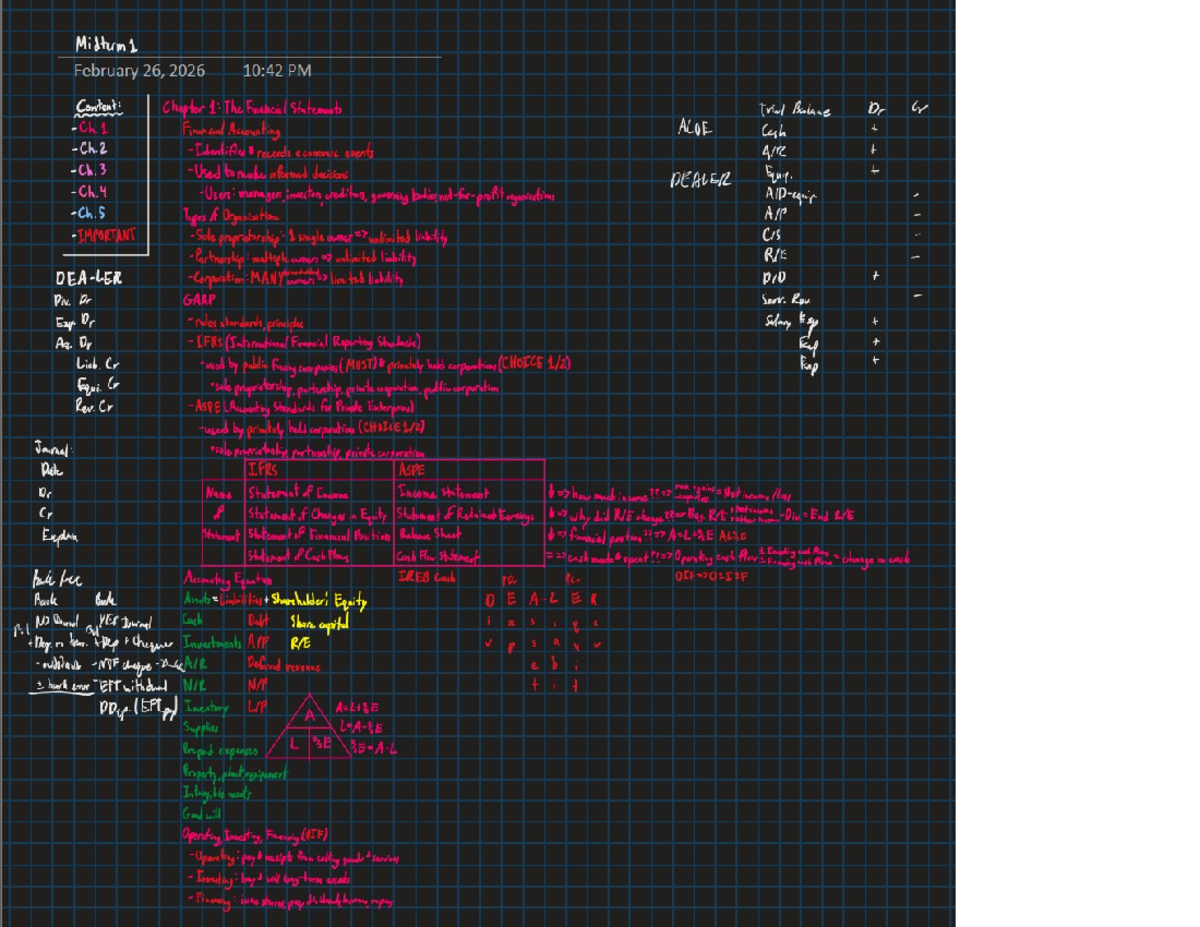The image size is (1200, 927).
Task: Click the green "Investments" asset entry
Action: (212, 643)
